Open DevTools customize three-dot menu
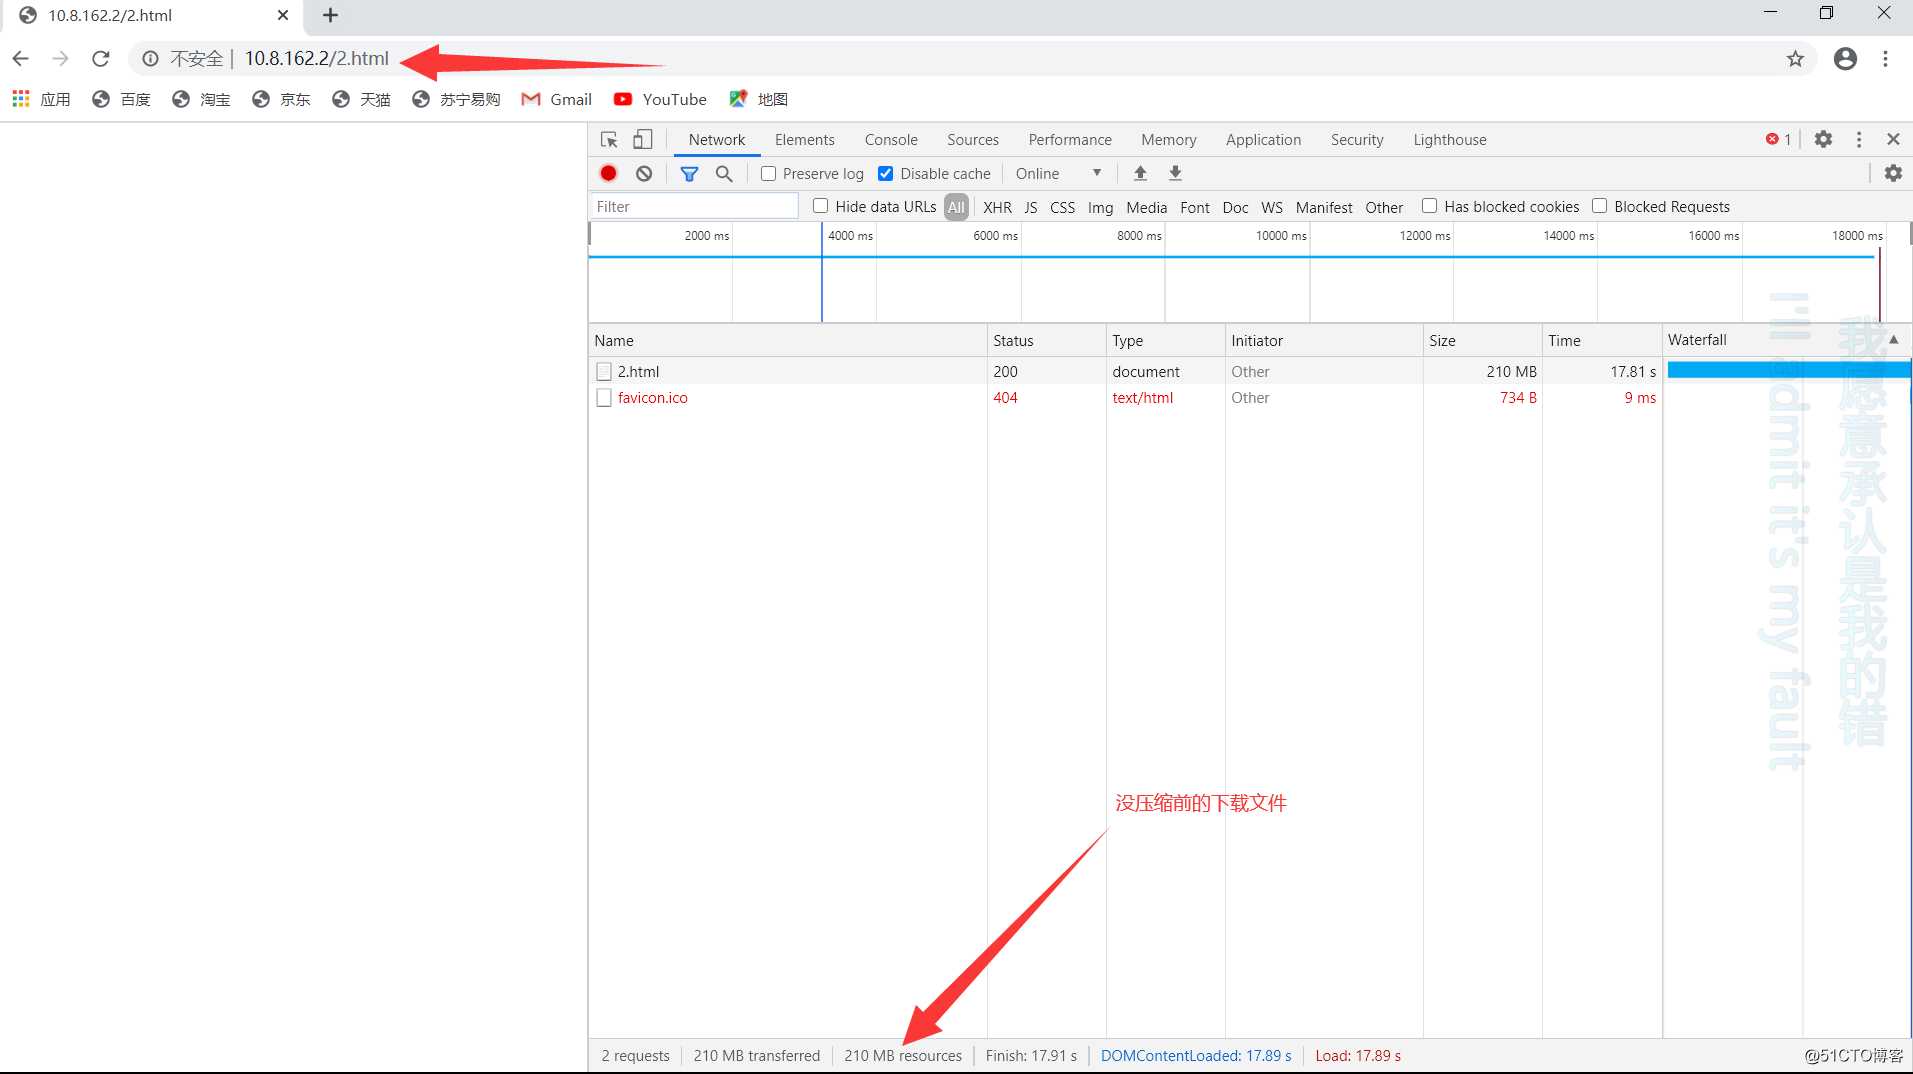Screen dimensions: 1913x1074 [x=1859, y=139]
